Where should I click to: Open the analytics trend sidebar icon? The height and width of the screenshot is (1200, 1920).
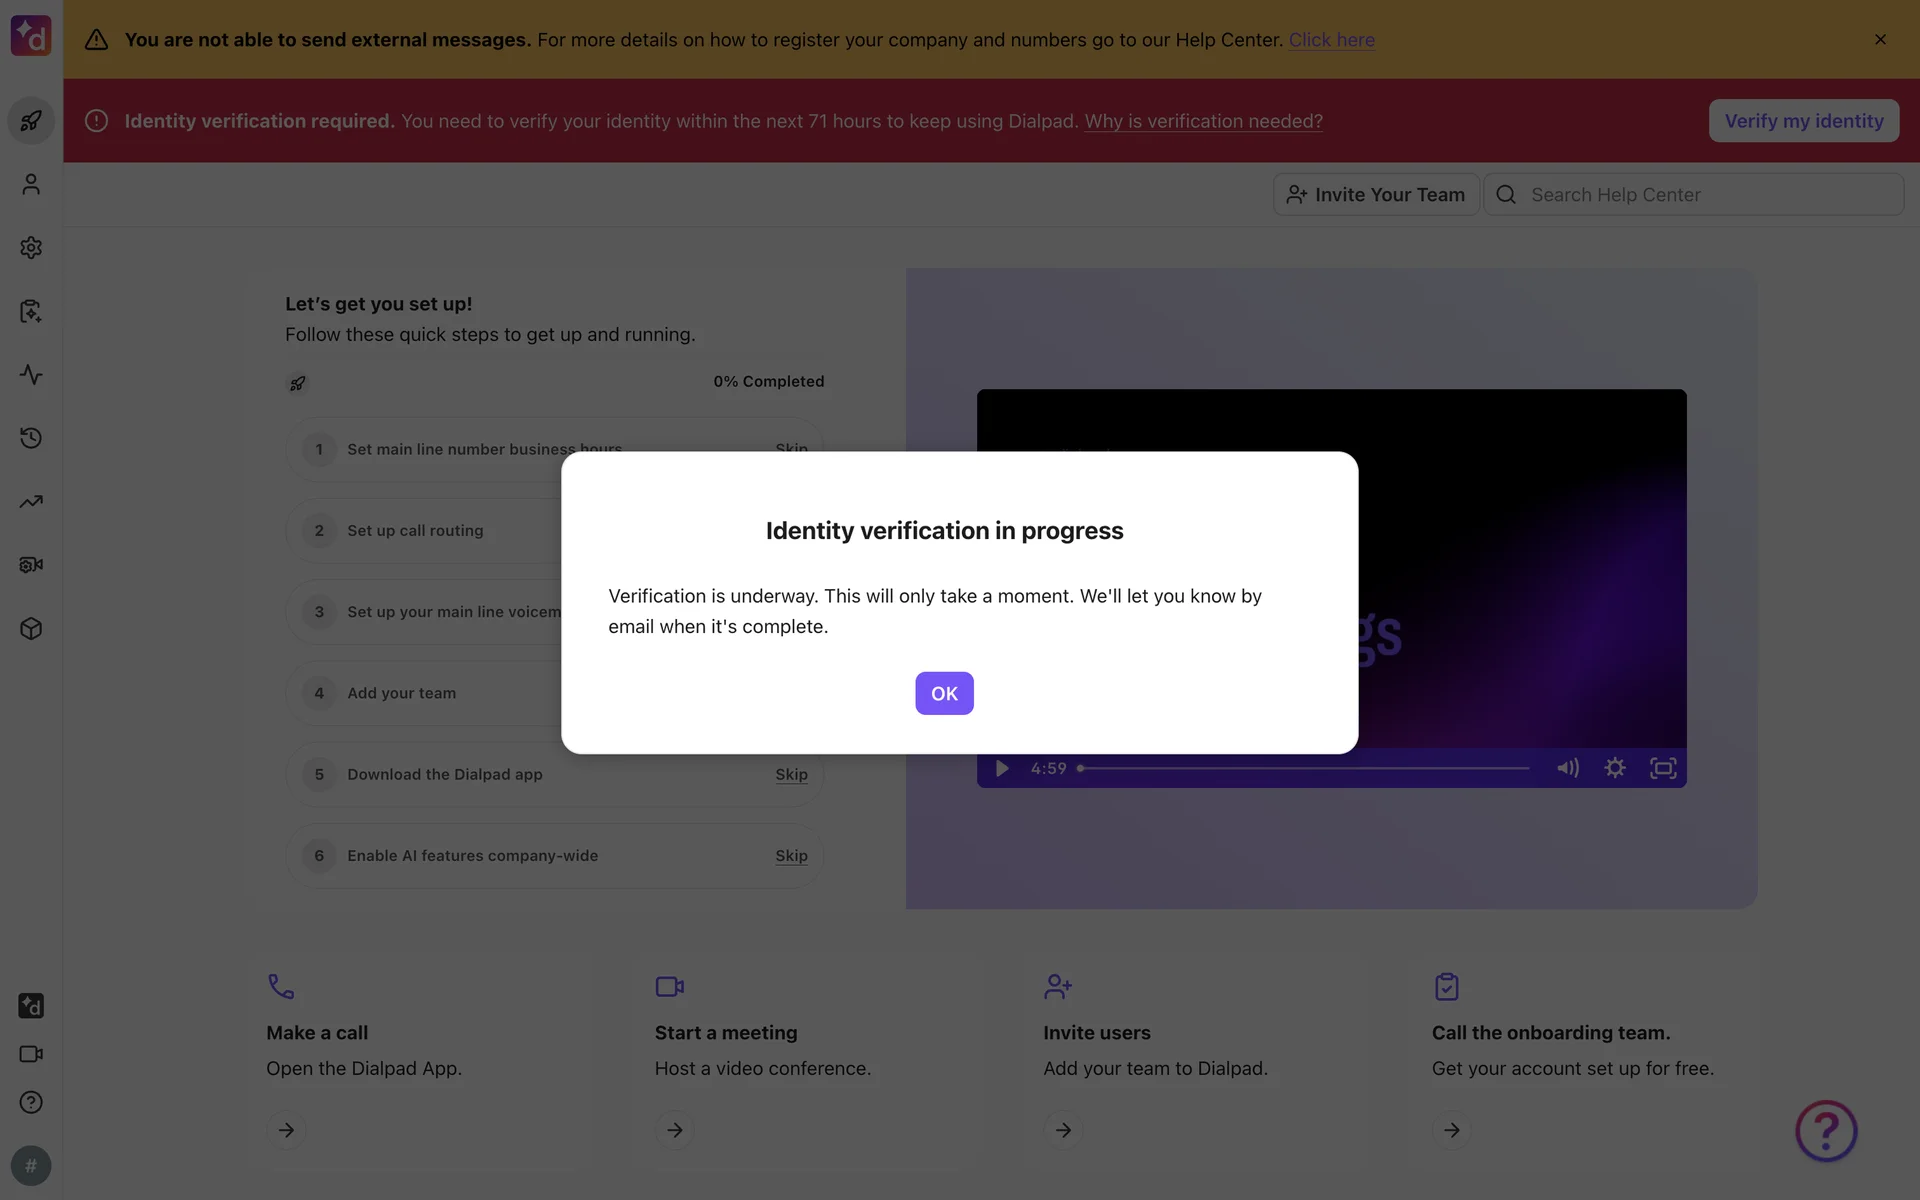(31, 502)
